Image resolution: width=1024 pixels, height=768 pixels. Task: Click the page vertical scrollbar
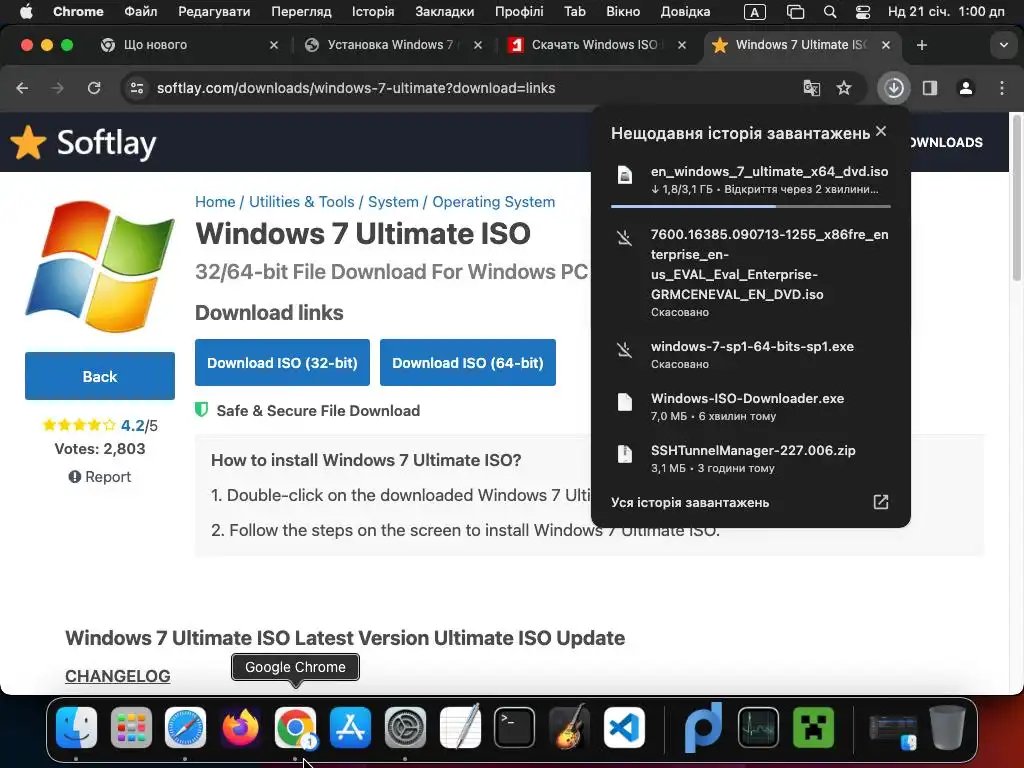pyautogui.click(x=1016, y=196)
